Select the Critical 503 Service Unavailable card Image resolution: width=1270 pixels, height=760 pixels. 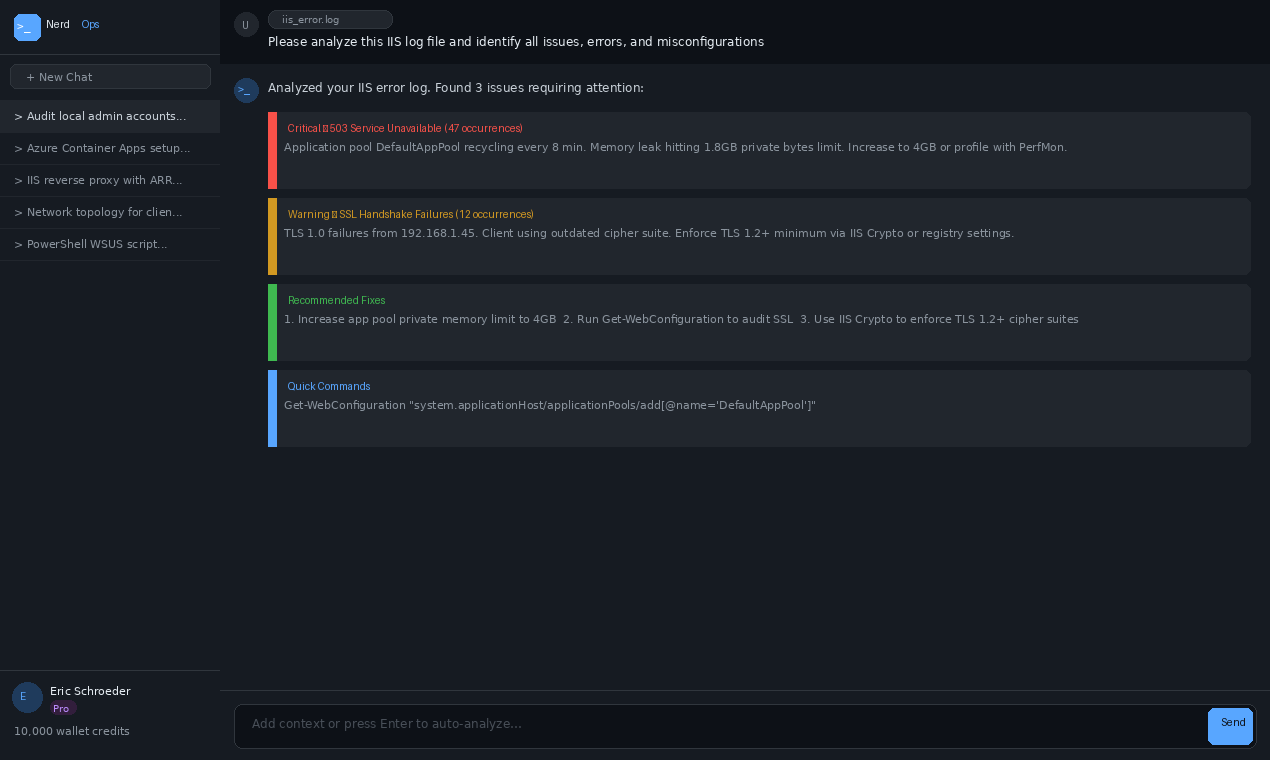pyautogui.click(x=760, y=150)
